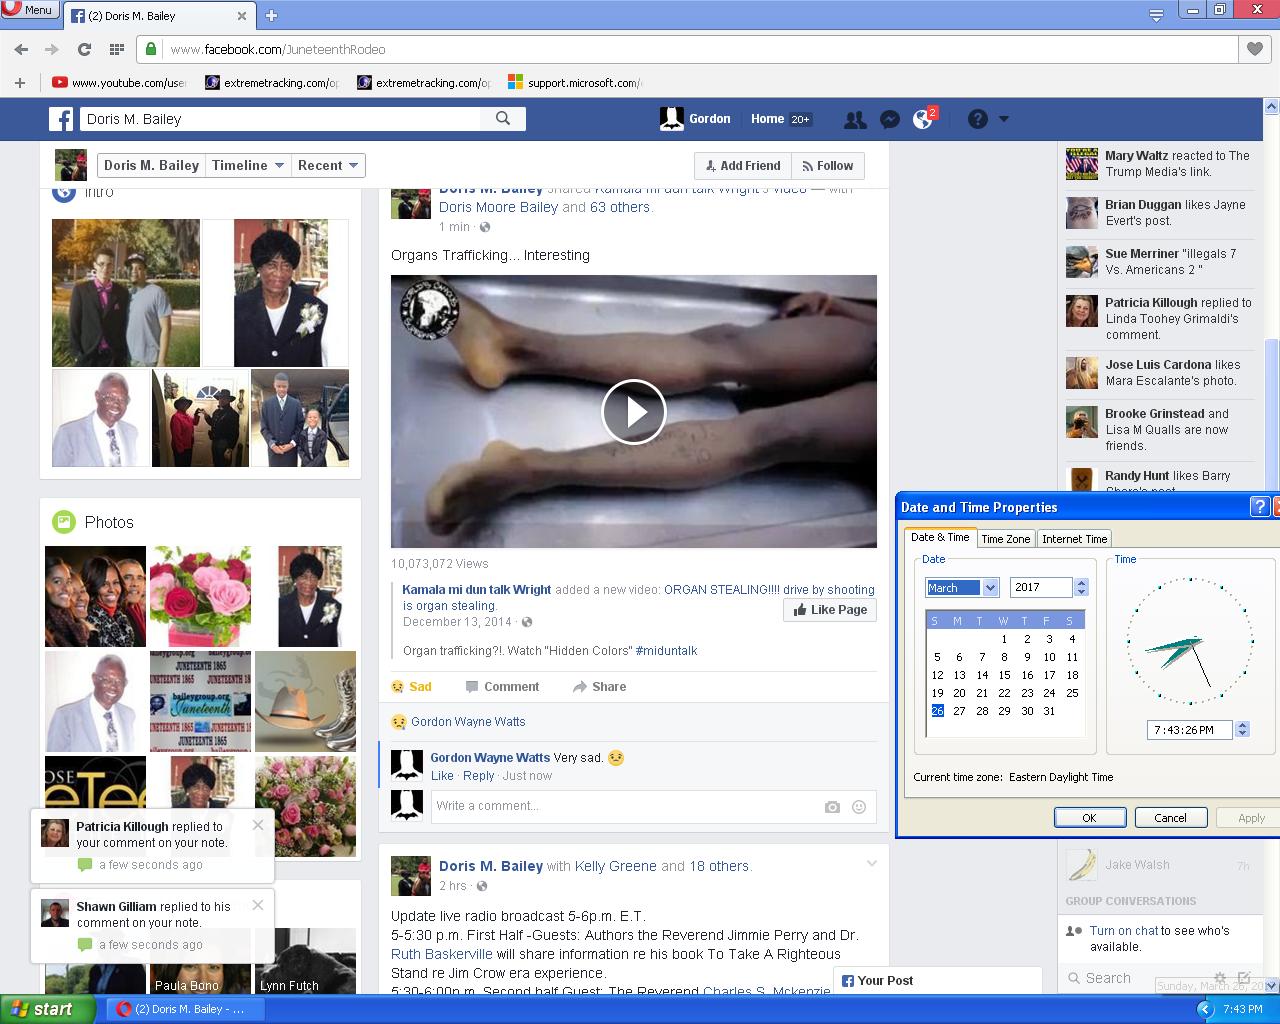Open emoji picker in comment box
The width and height of the screenshot is (1280, 1024).
click(x=859, y=807)
